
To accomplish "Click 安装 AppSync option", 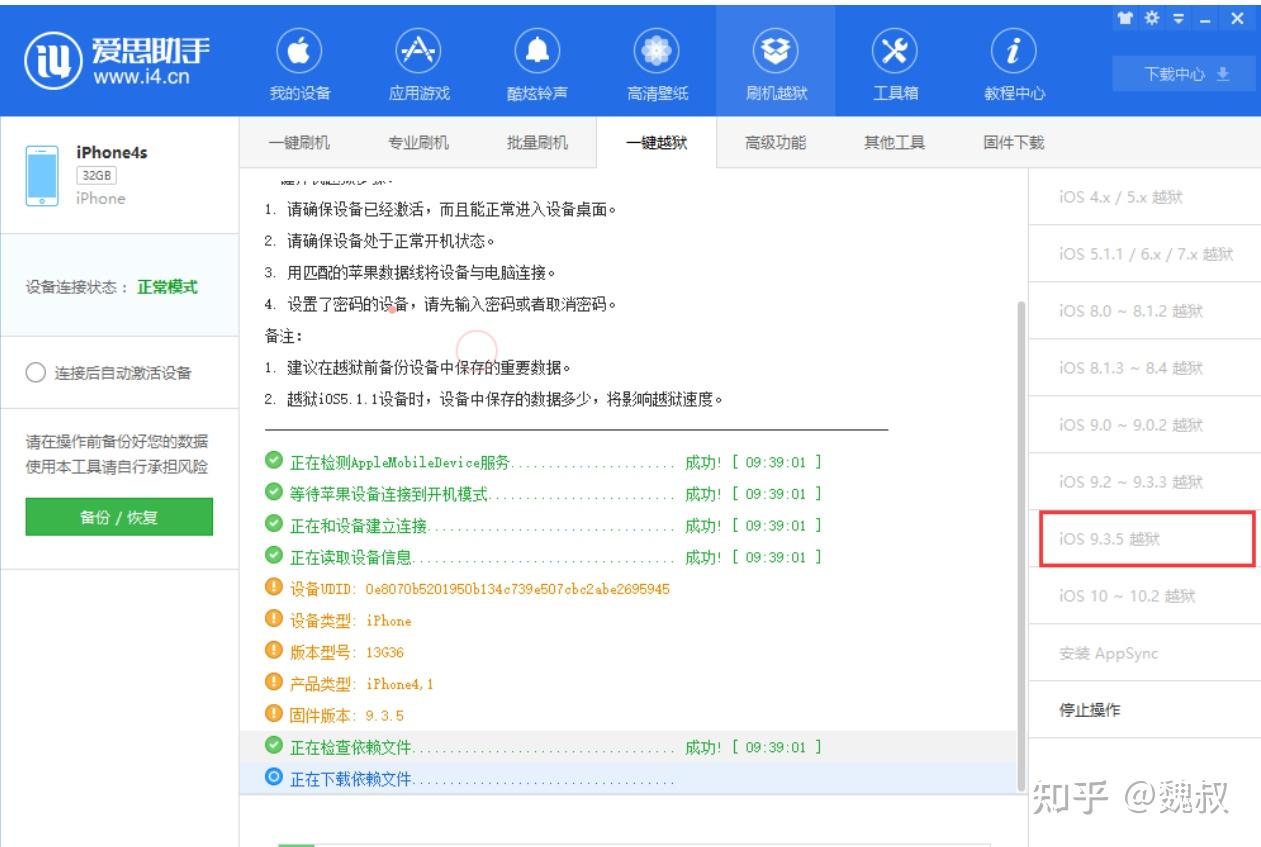I will pos(1144,653).
